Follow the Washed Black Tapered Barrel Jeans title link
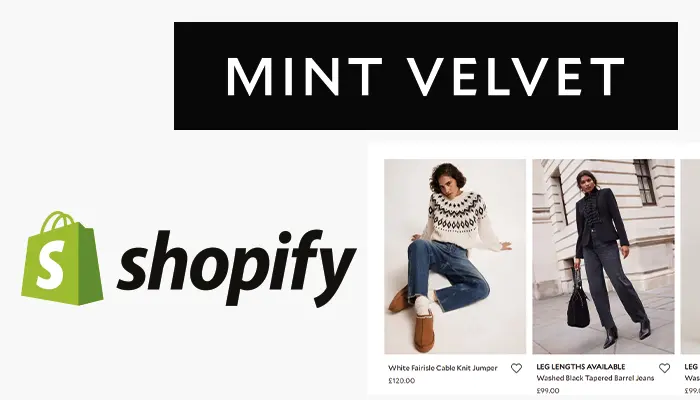Screen dimensions: 700x400 595,378
